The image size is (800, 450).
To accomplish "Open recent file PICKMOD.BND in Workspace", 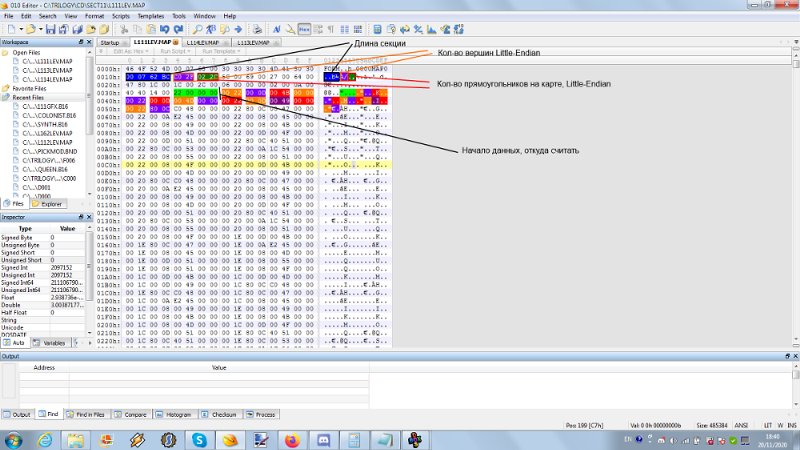I will [49, 152].
